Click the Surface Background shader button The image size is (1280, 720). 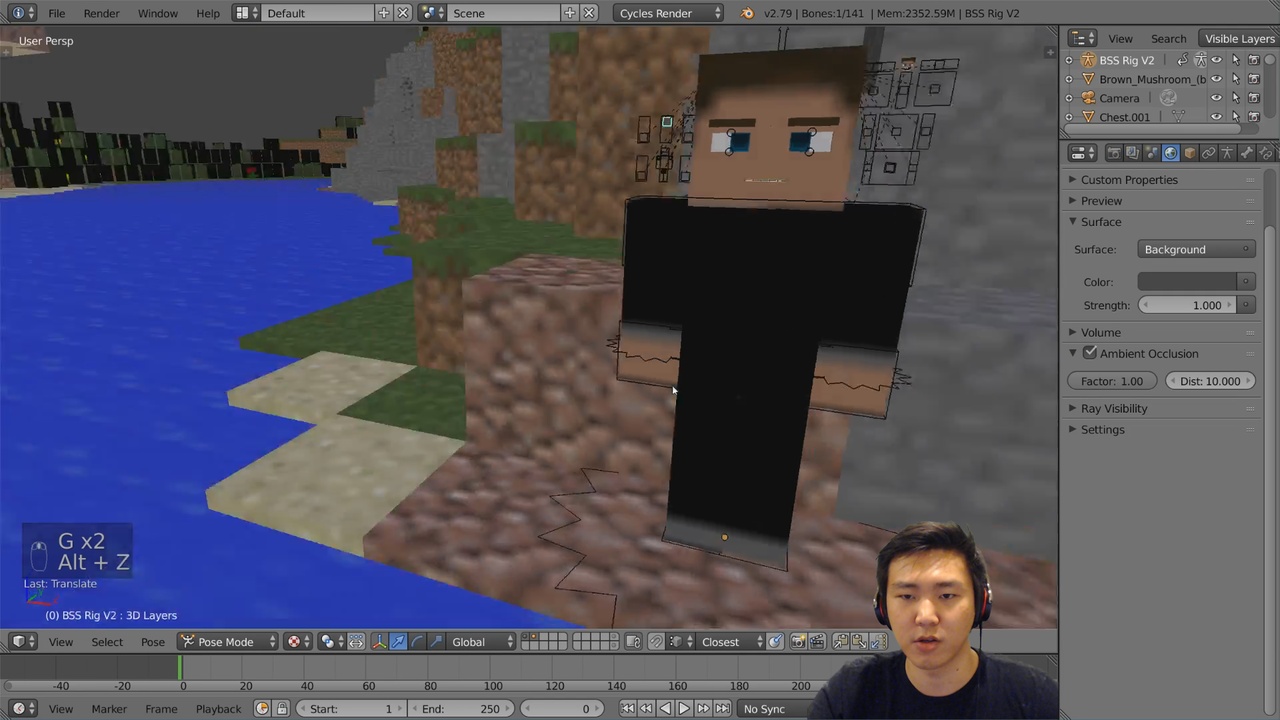pos(1196,249)
